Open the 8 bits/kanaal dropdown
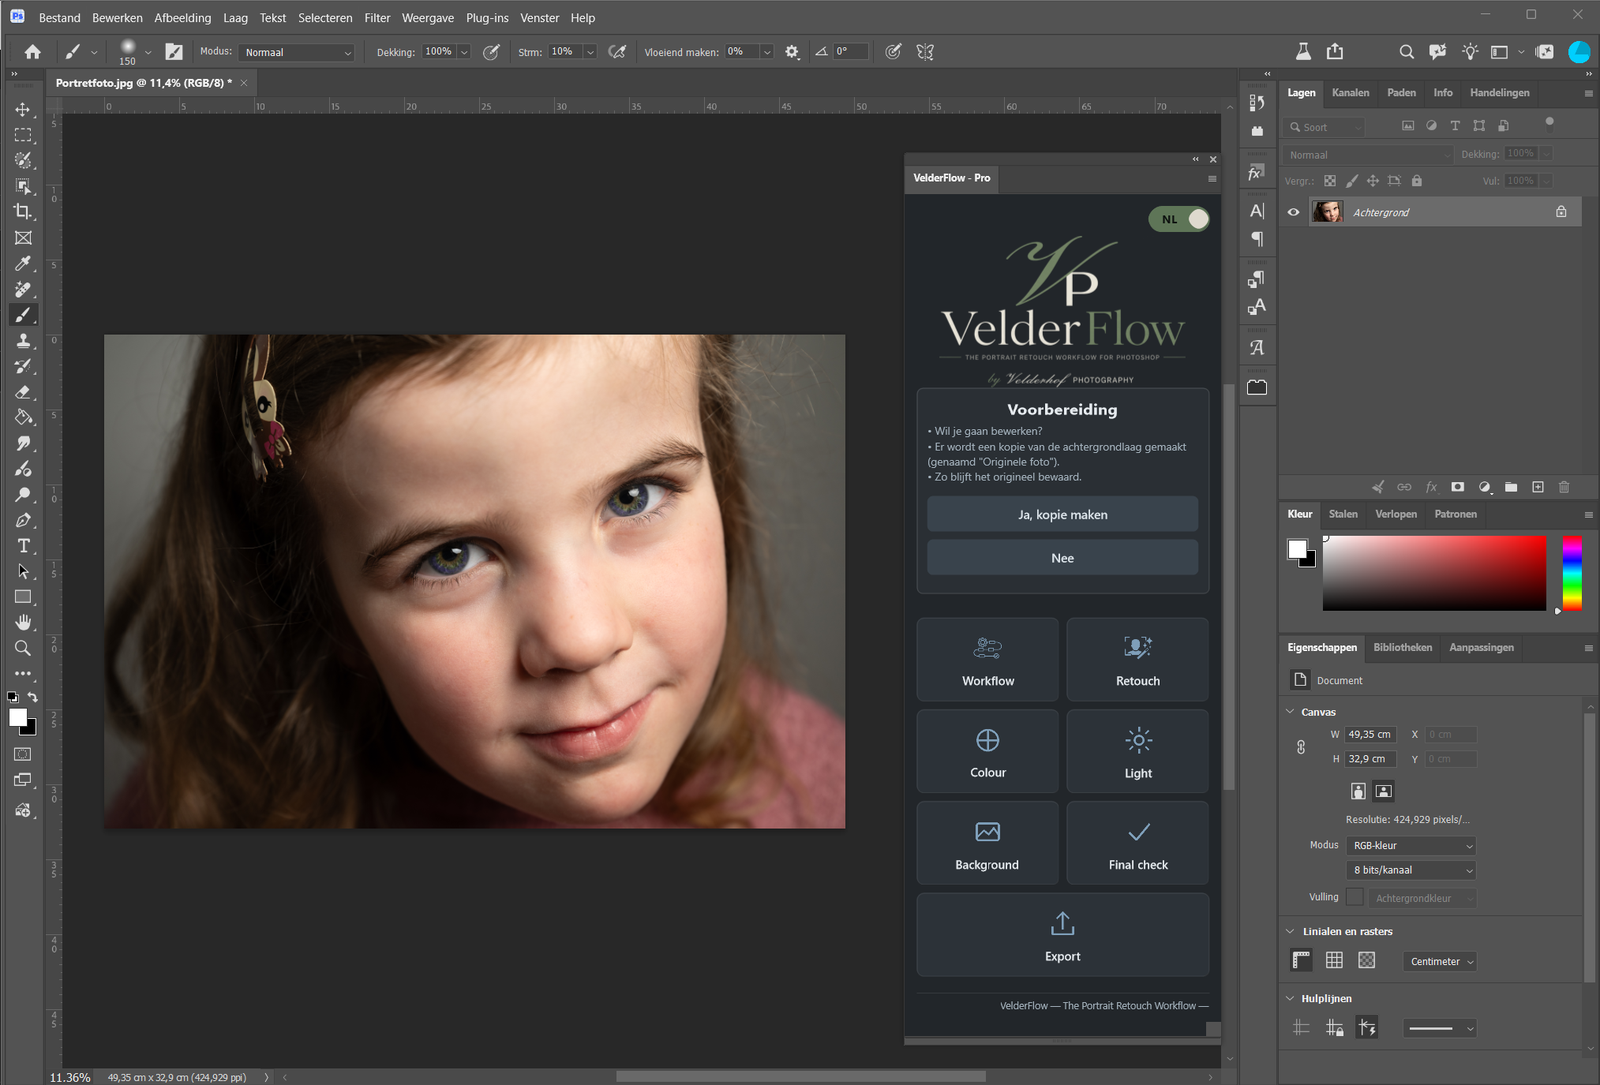Viewport: 1600px width, 1085px height. tap(1411, 870)
